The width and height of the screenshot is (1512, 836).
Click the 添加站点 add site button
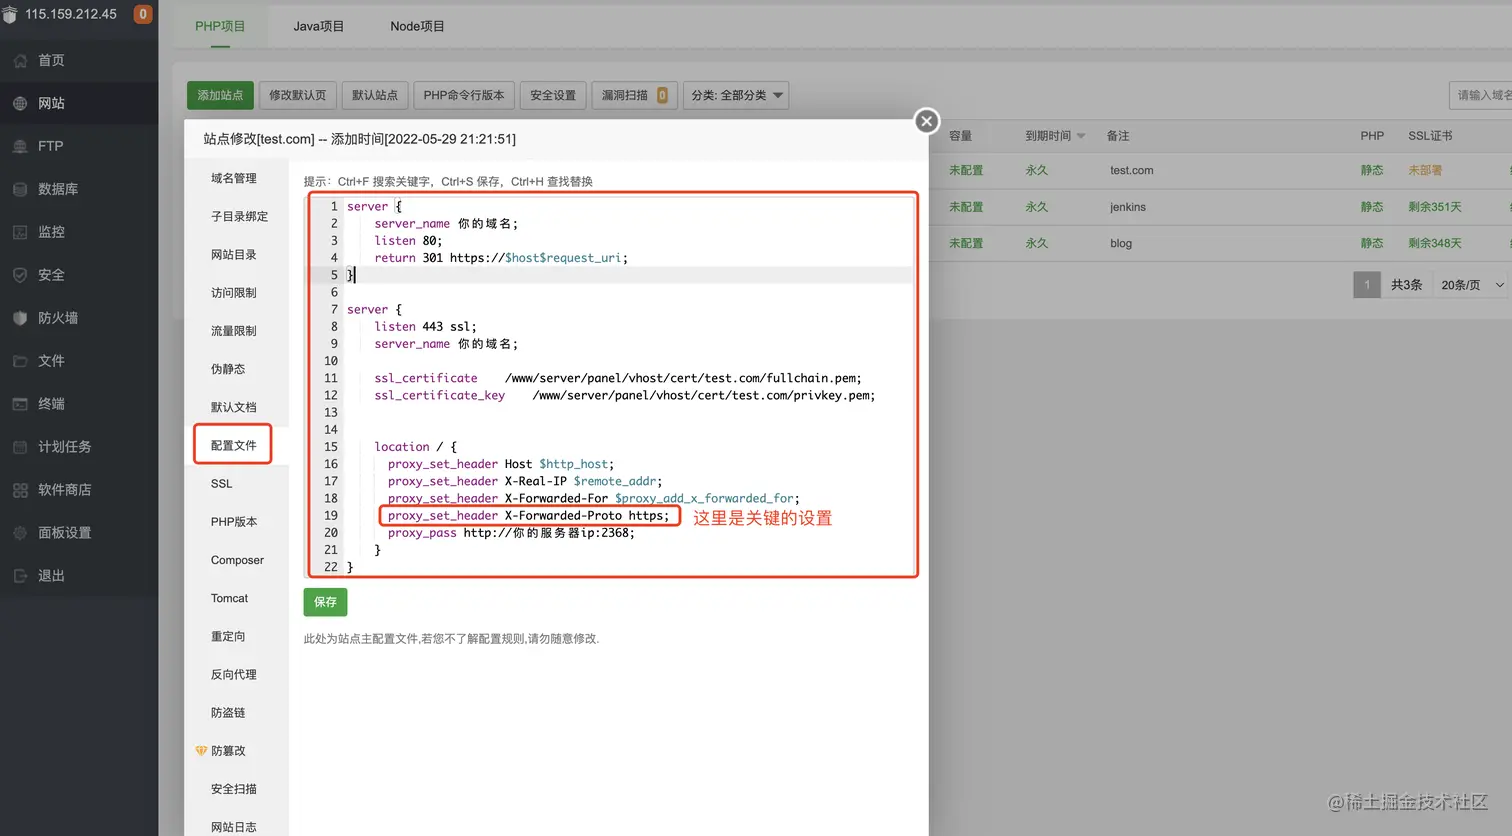[220, 95]
